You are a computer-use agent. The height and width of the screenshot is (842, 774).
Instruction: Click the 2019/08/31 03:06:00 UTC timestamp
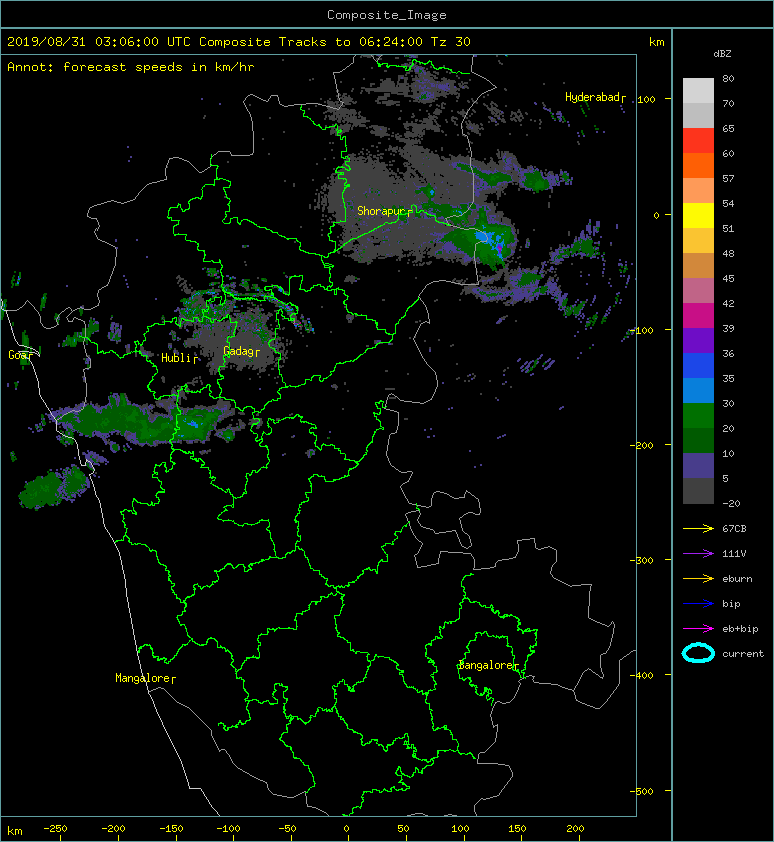(99, 42)
